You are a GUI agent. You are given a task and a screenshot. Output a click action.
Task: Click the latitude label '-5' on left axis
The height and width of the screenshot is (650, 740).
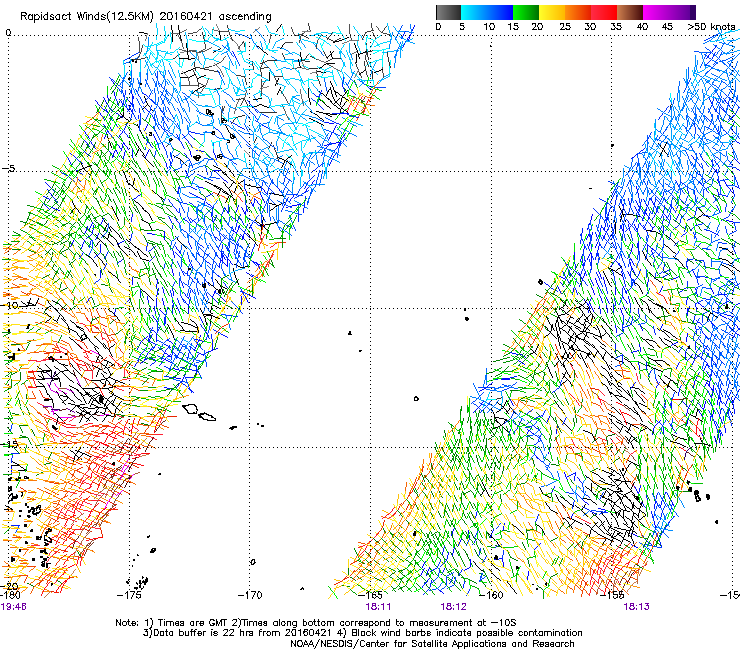coord(9,169)
